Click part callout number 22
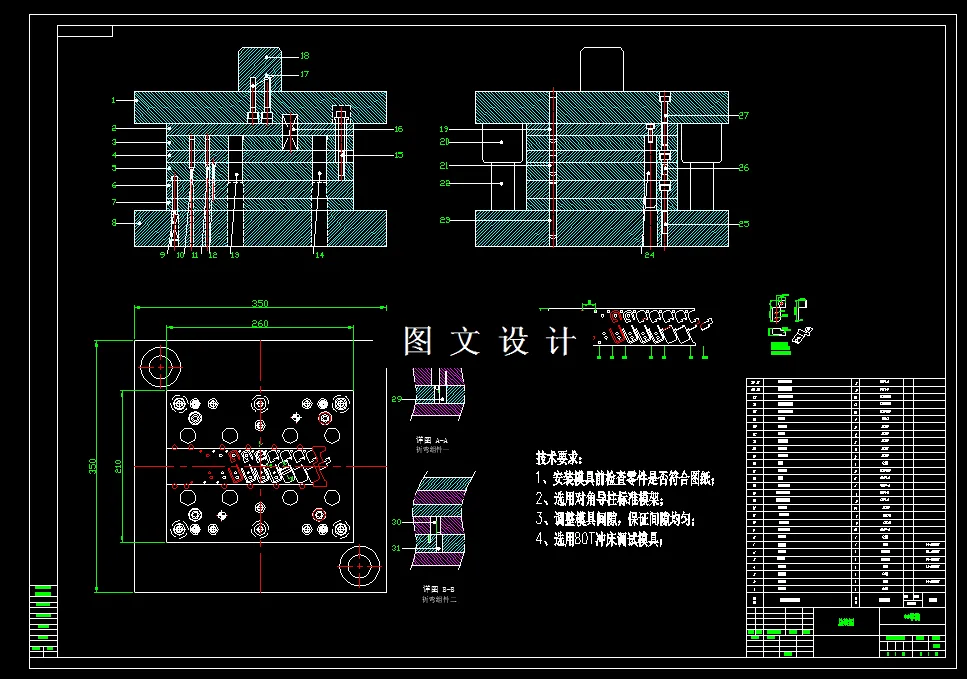 click(x=445, y=183)
